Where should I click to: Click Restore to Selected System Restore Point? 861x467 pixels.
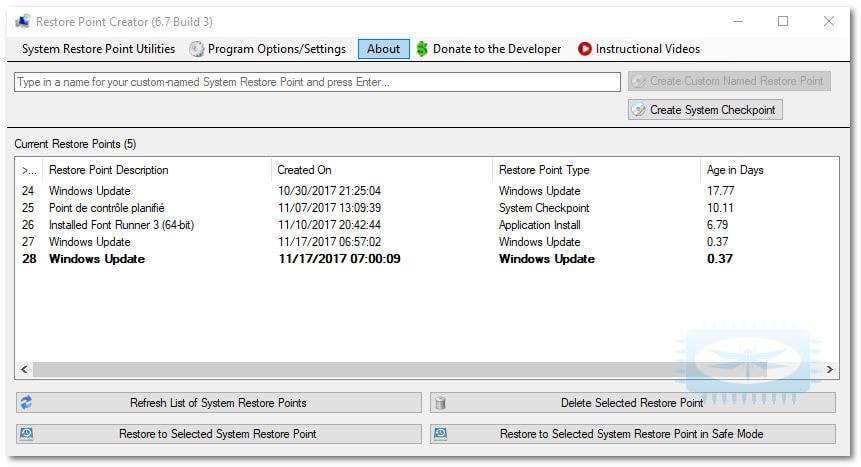[x=219, y=433]
